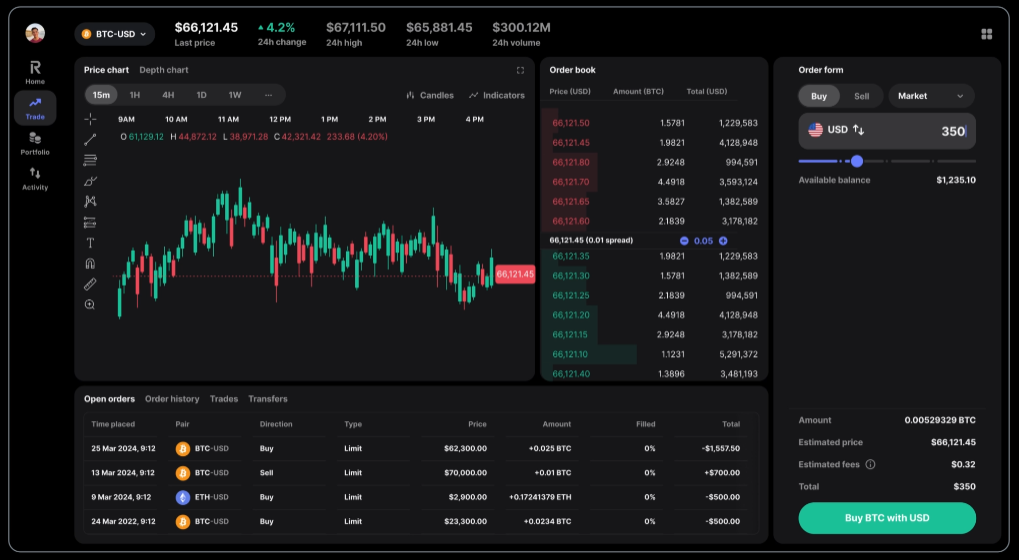Pick the text annotation tool
Image resolution: width=1019 pixels, height=560 pixels.
(x=90, y=243)
